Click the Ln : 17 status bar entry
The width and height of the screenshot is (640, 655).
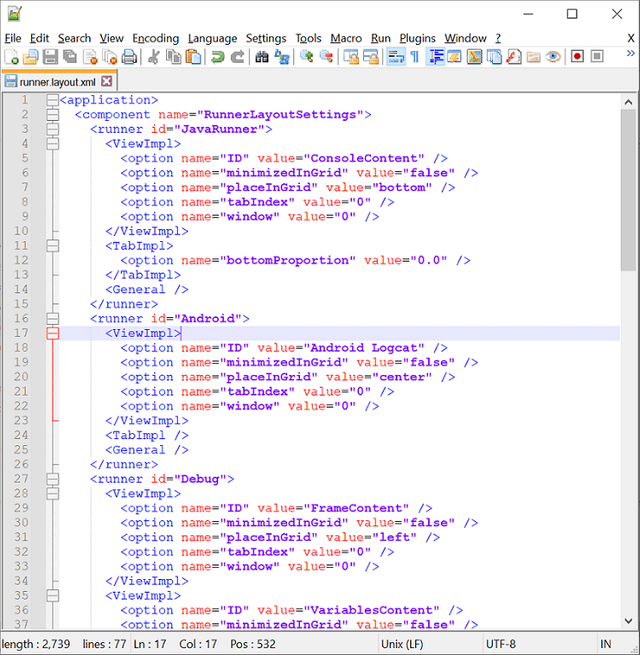(x=150, y=644)
